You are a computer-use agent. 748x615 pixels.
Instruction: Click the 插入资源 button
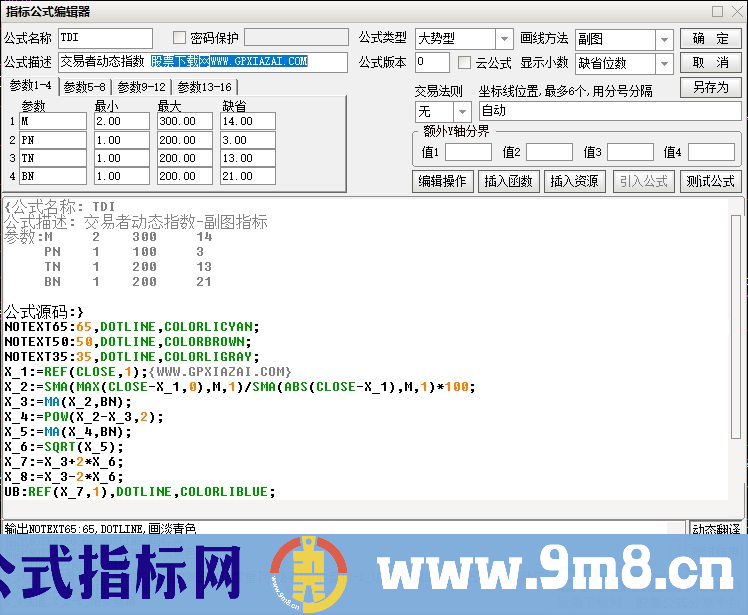point(574,181)
